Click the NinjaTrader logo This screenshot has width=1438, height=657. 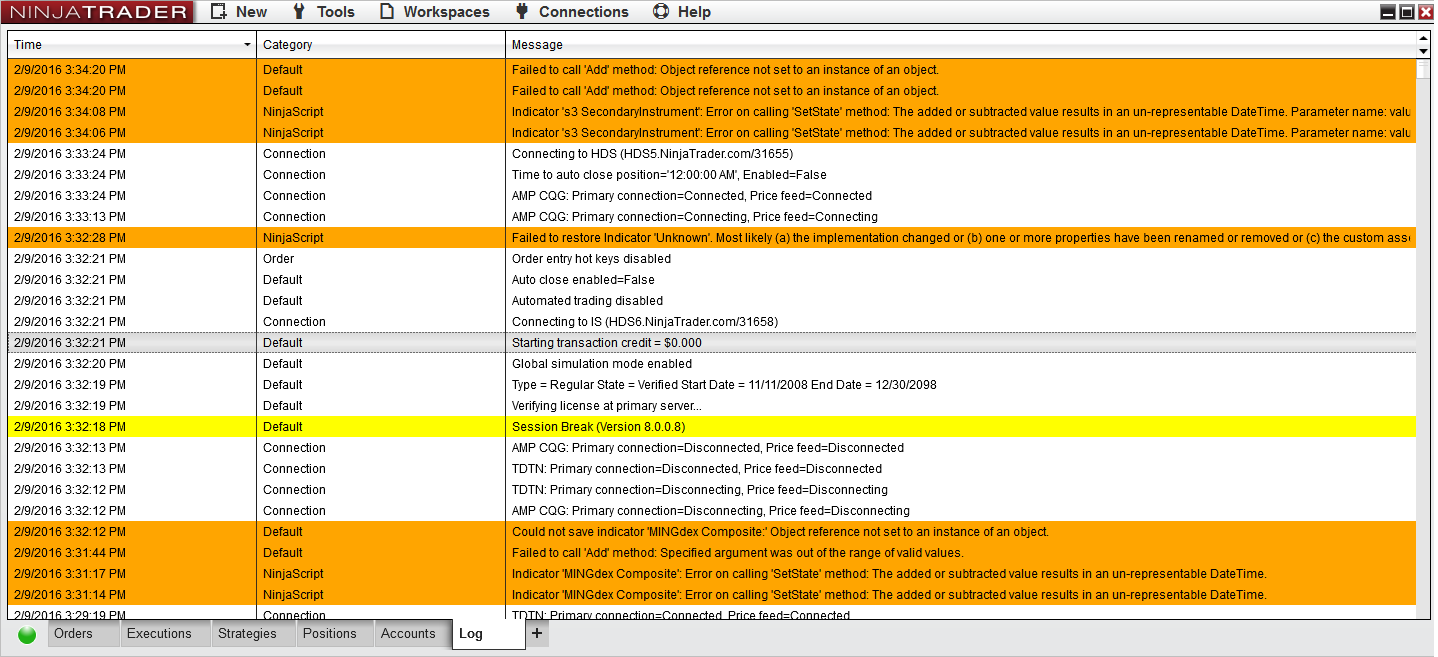(97, 12)
